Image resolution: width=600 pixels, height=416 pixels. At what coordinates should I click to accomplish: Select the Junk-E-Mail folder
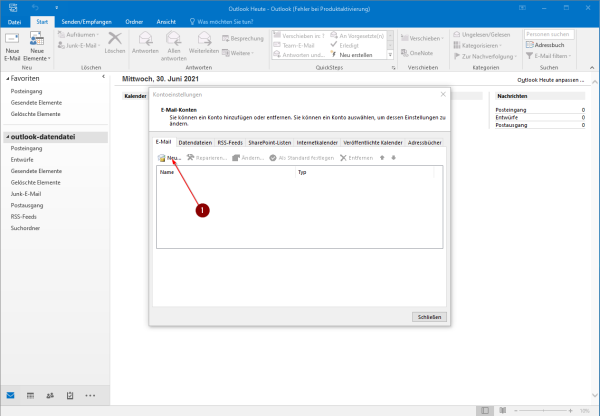[x=26, y=194]
